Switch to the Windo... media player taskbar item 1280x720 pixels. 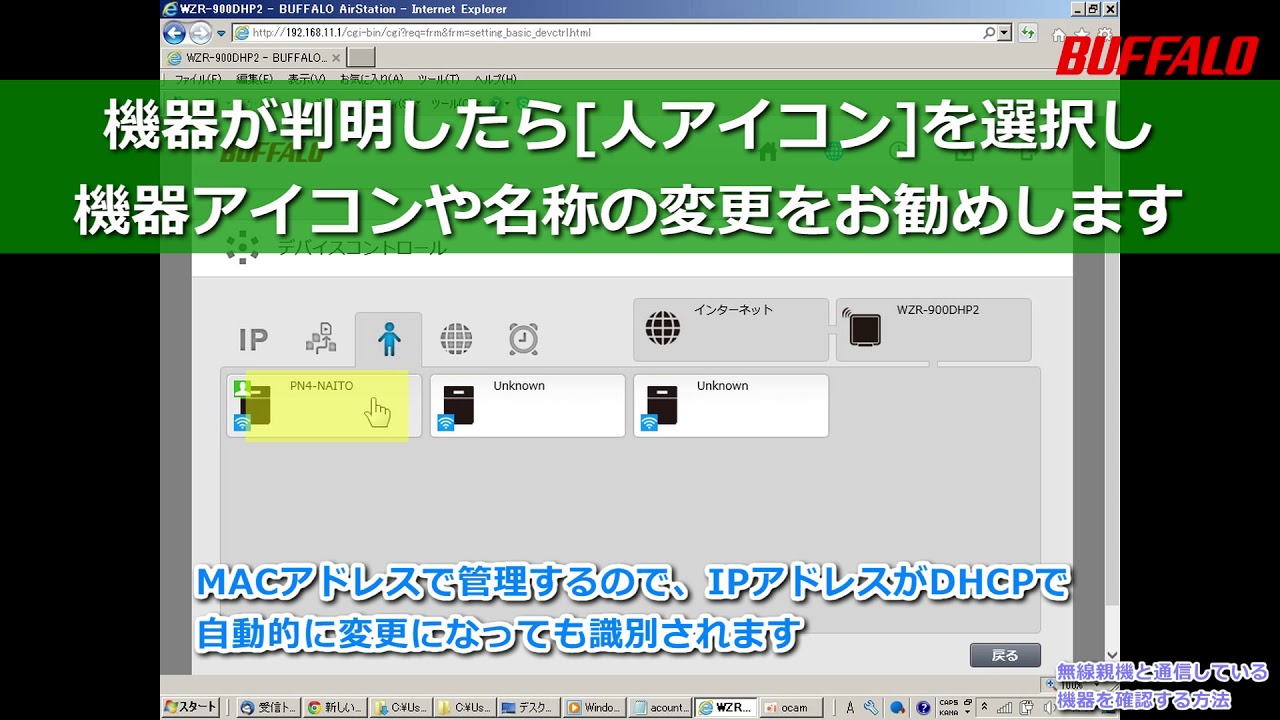tap(595, 707)
